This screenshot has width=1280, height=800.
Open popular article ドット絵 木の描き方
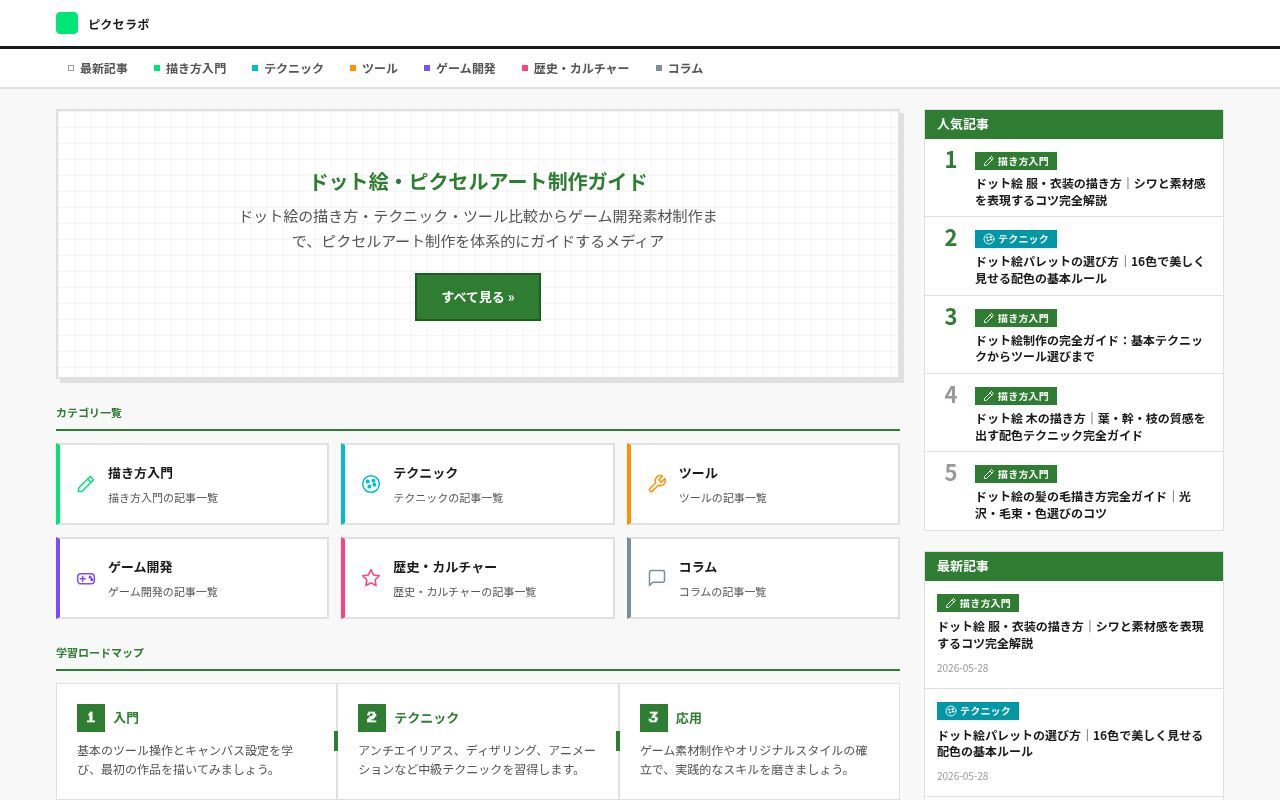[x=1090, y=427]
